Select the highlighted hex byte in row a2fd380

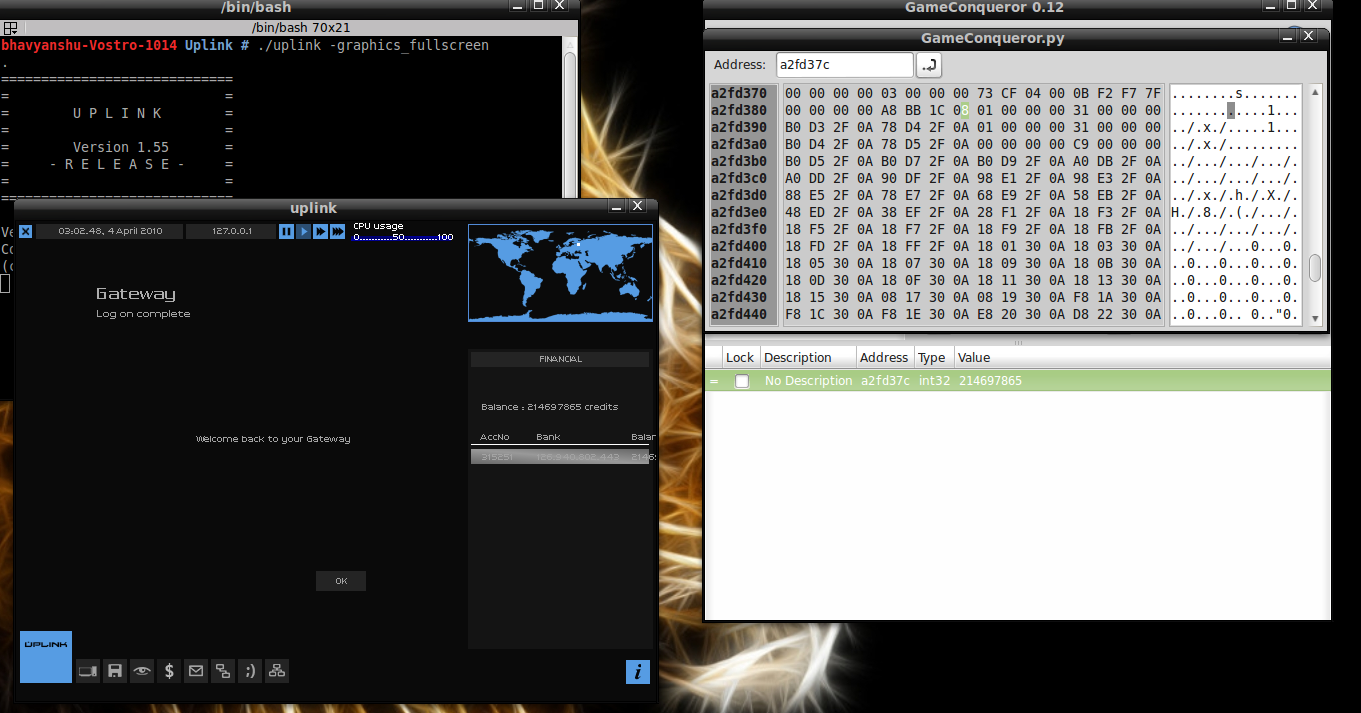(x=966, y=110)
